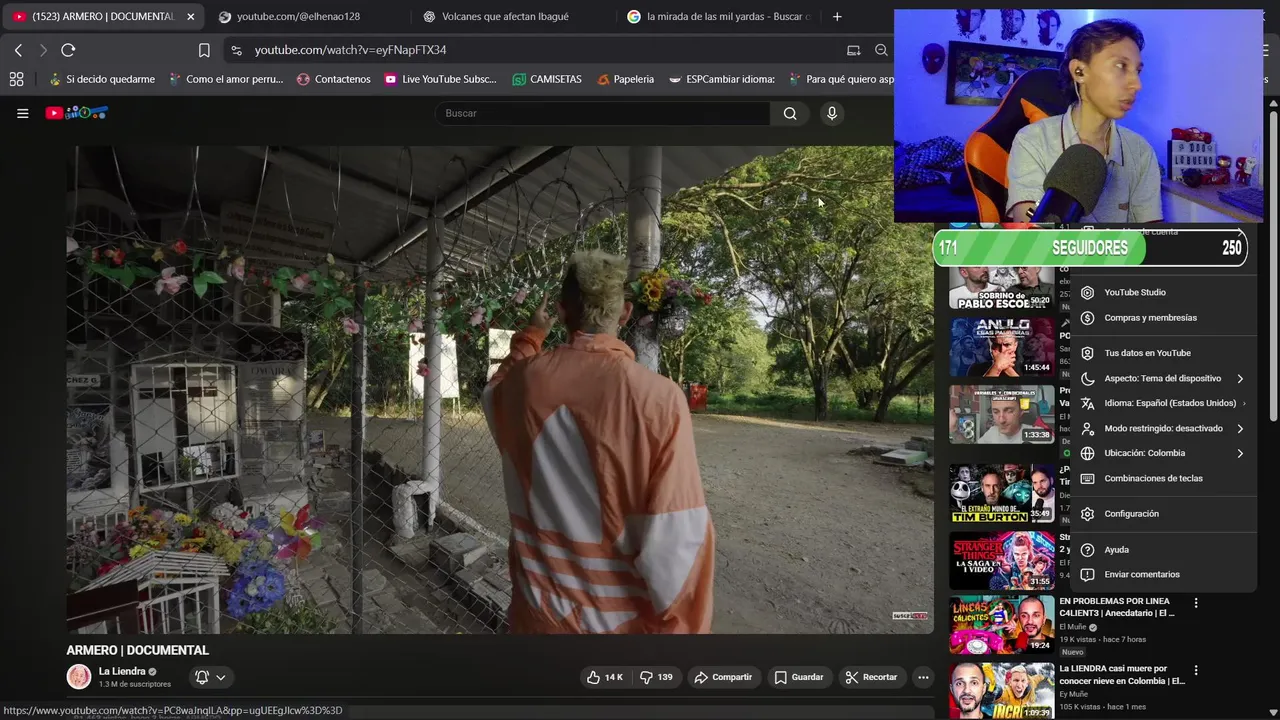The width and height of the screenshot is (1280, 720).
Task: Open Stranger Things saga video thumbnail
Action: [x=1001, y=560]
